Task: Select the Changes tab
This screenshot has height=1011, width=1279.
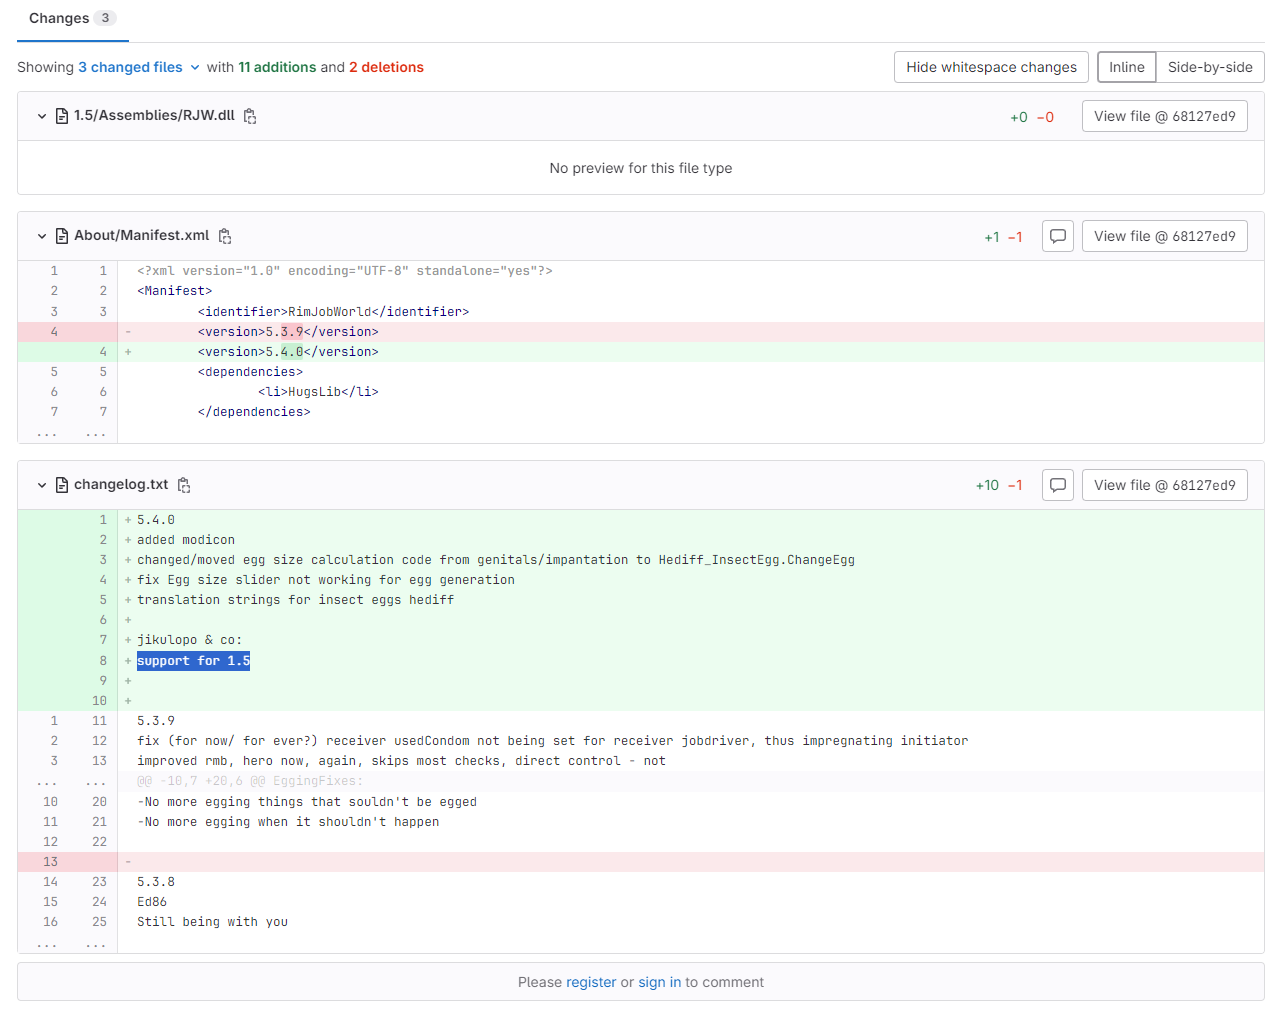Action: 73,19
